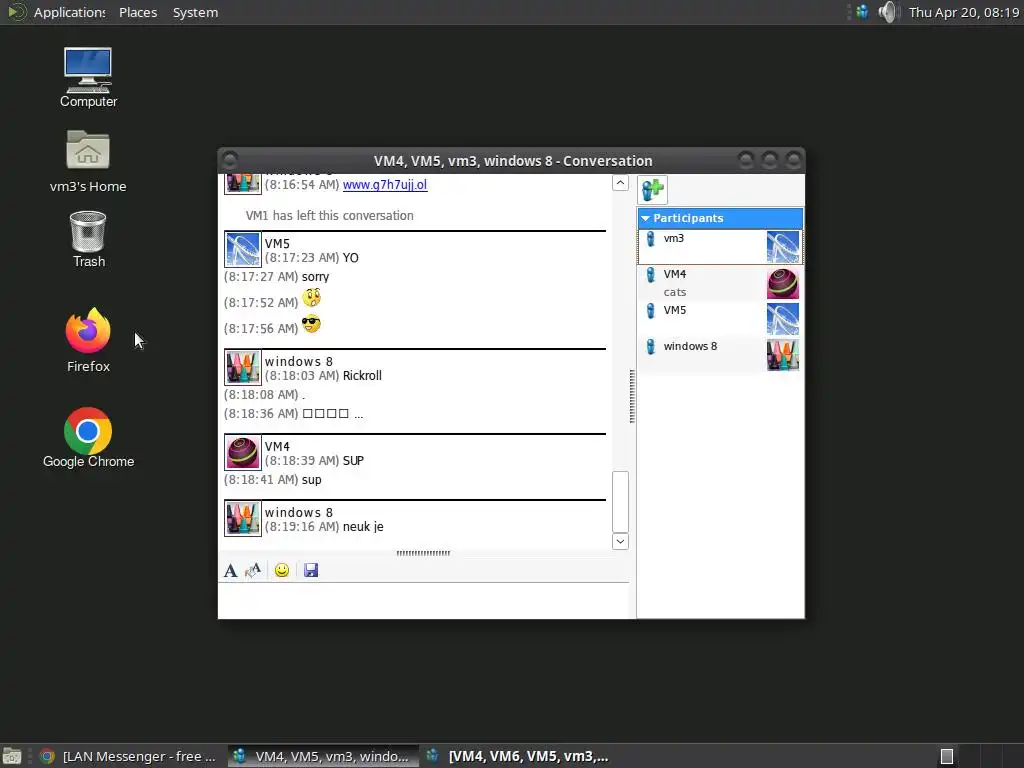Click VM5's avatar in Participants list
1024x768 pixels.
[x=782, y=319]
